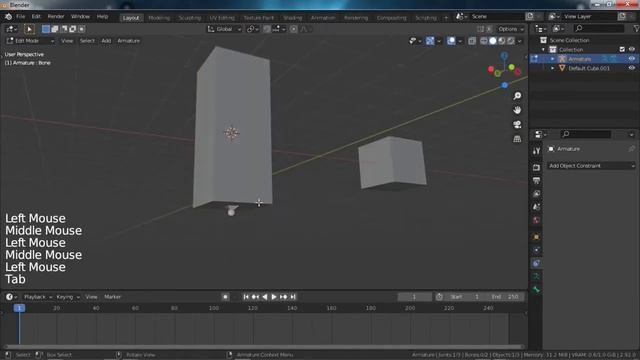This screenshot has height=360, width=640.
Task: Switch to Modeling workspace tab
Action: pyautogui.click(x=159, y=18)
